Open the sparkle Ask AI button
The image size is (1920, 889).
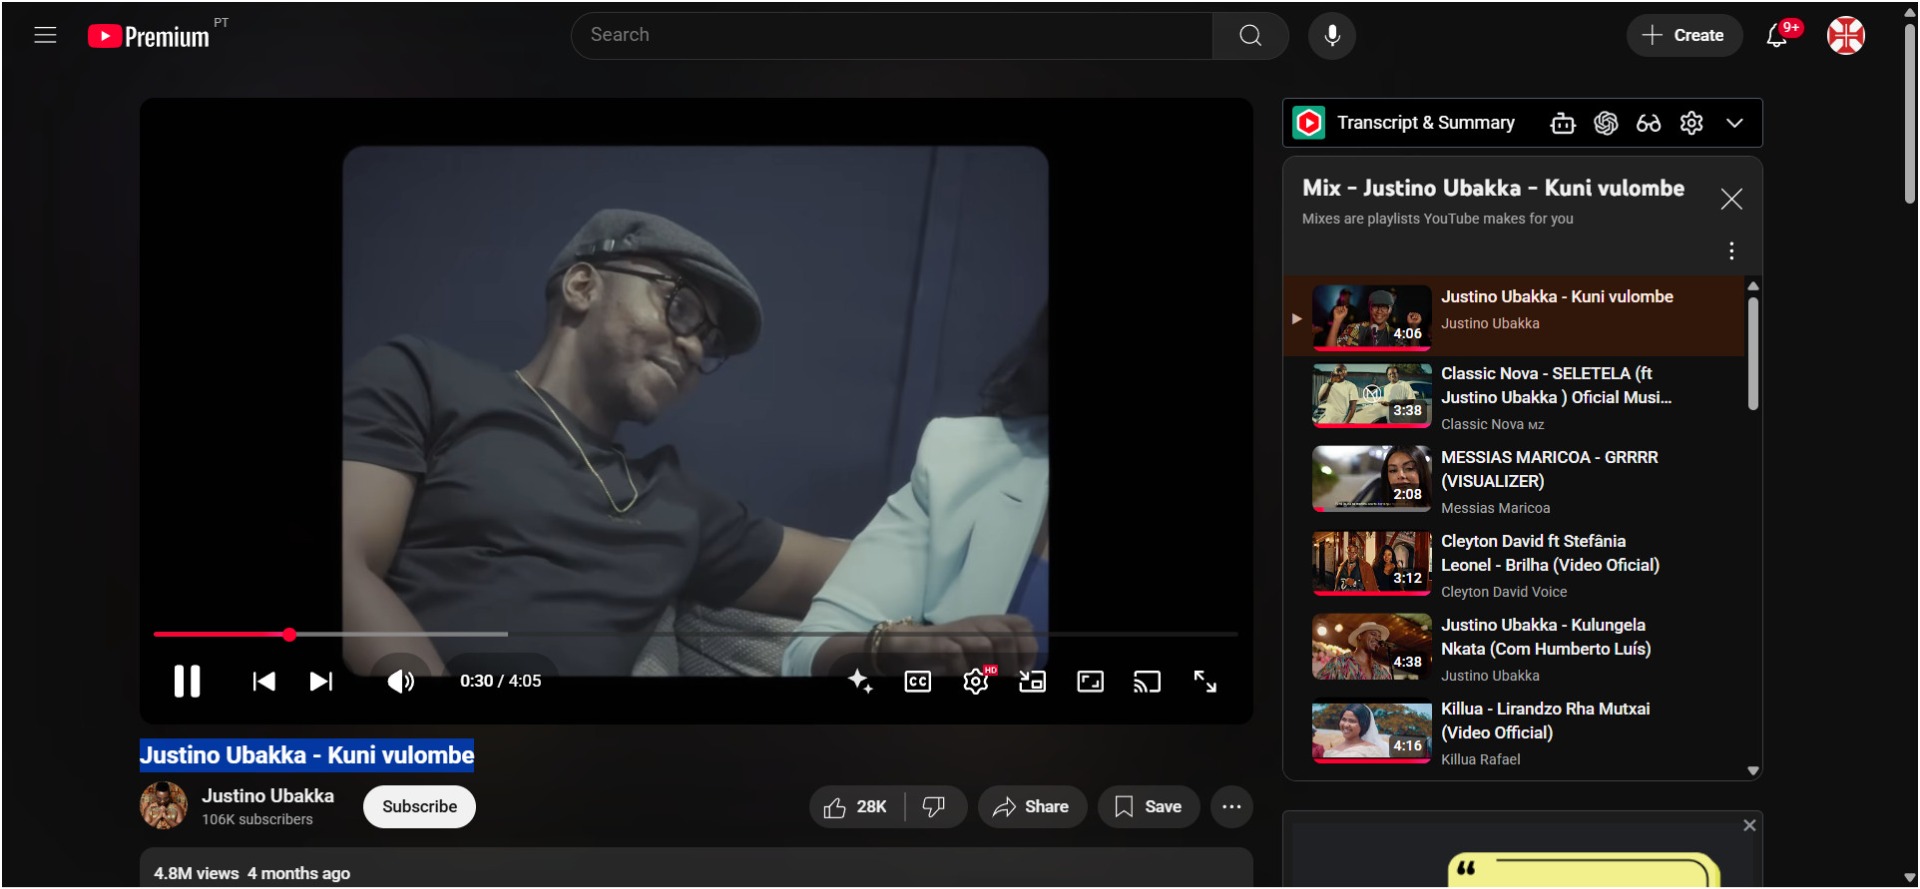click(x=860, y=682)
